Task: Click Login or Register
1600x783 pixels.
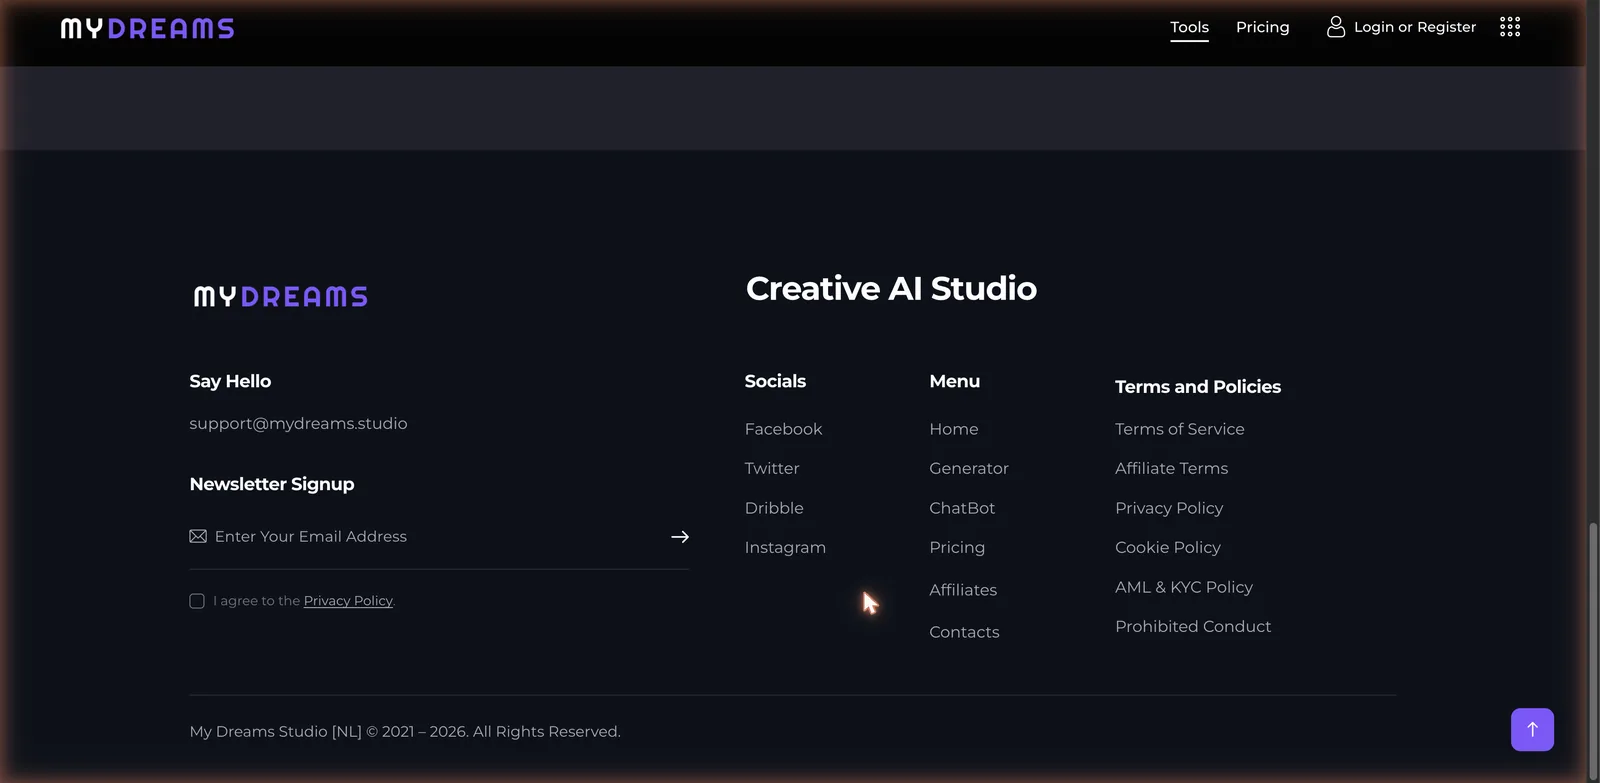Action: pyautogui.click(x=1415, y=27)
